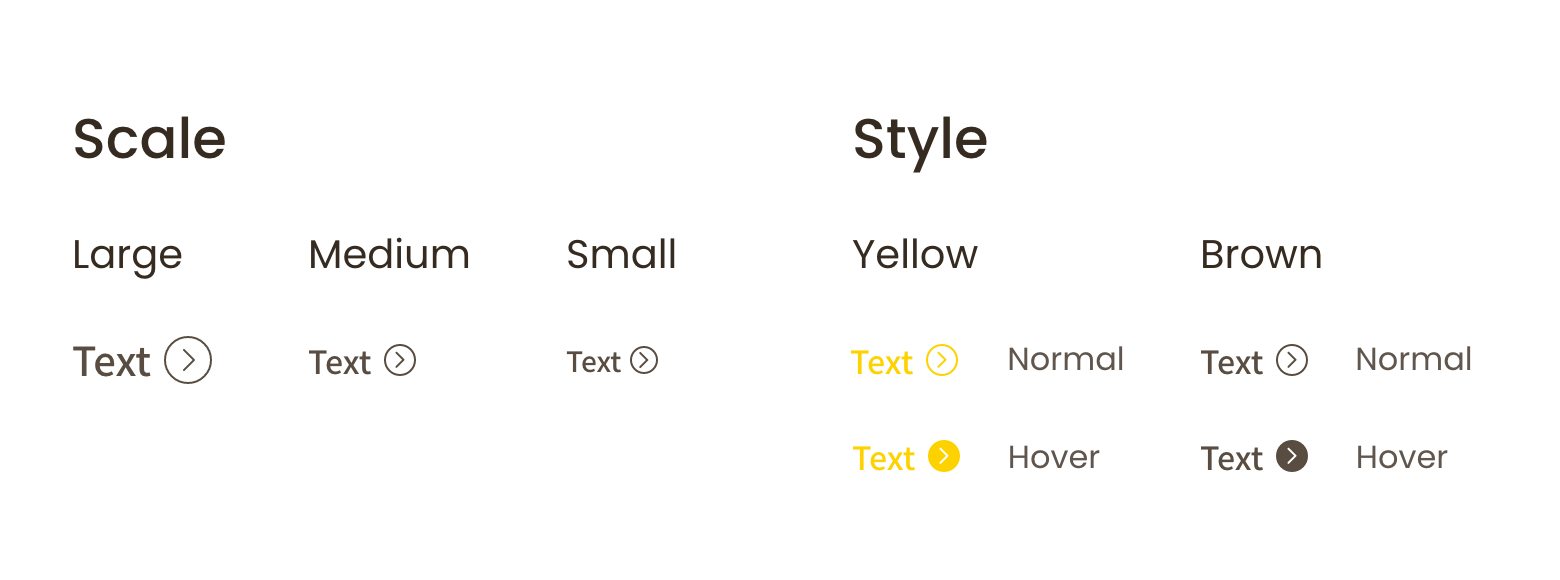Click the small circled chevron icon
Viewport: 1560px width, 580px height.
[645, 360]
